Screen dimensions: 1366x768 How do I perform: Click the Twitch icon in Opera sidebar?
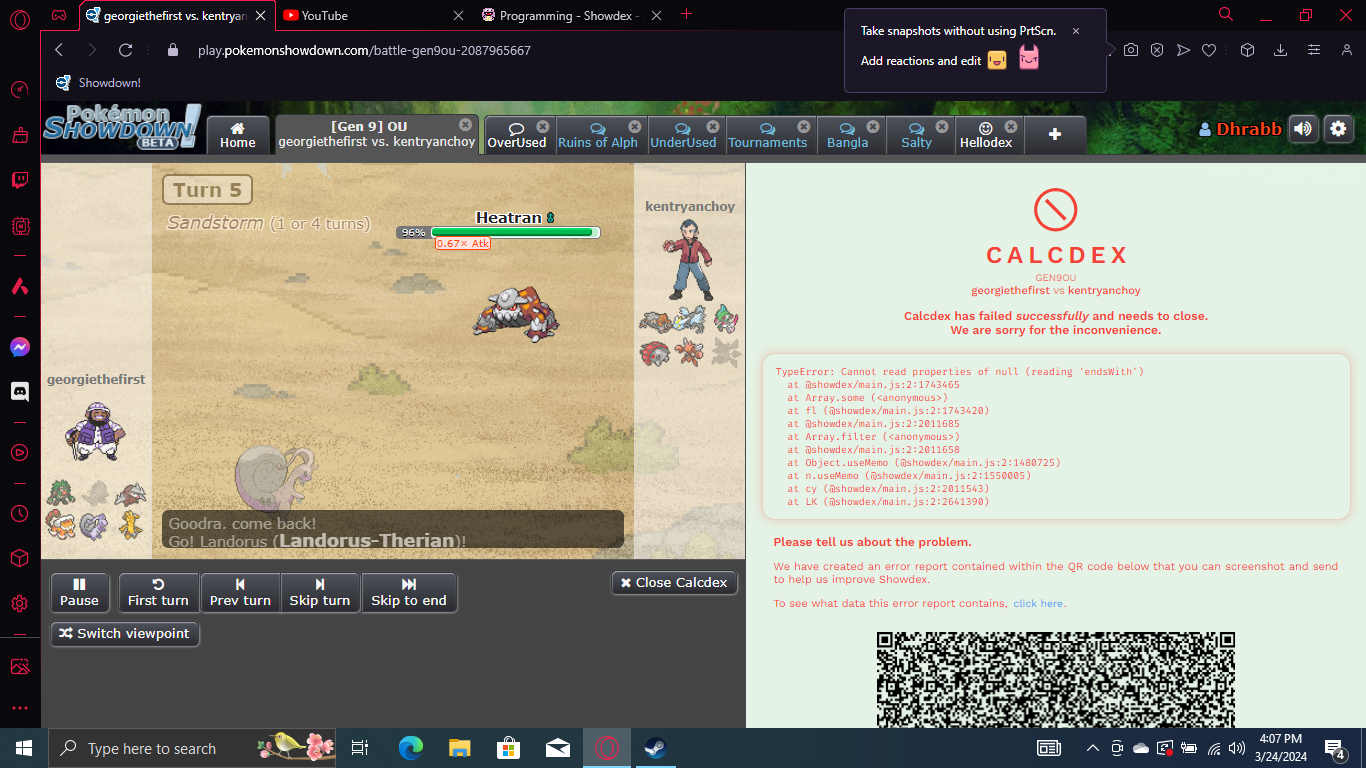click(20, 181)
